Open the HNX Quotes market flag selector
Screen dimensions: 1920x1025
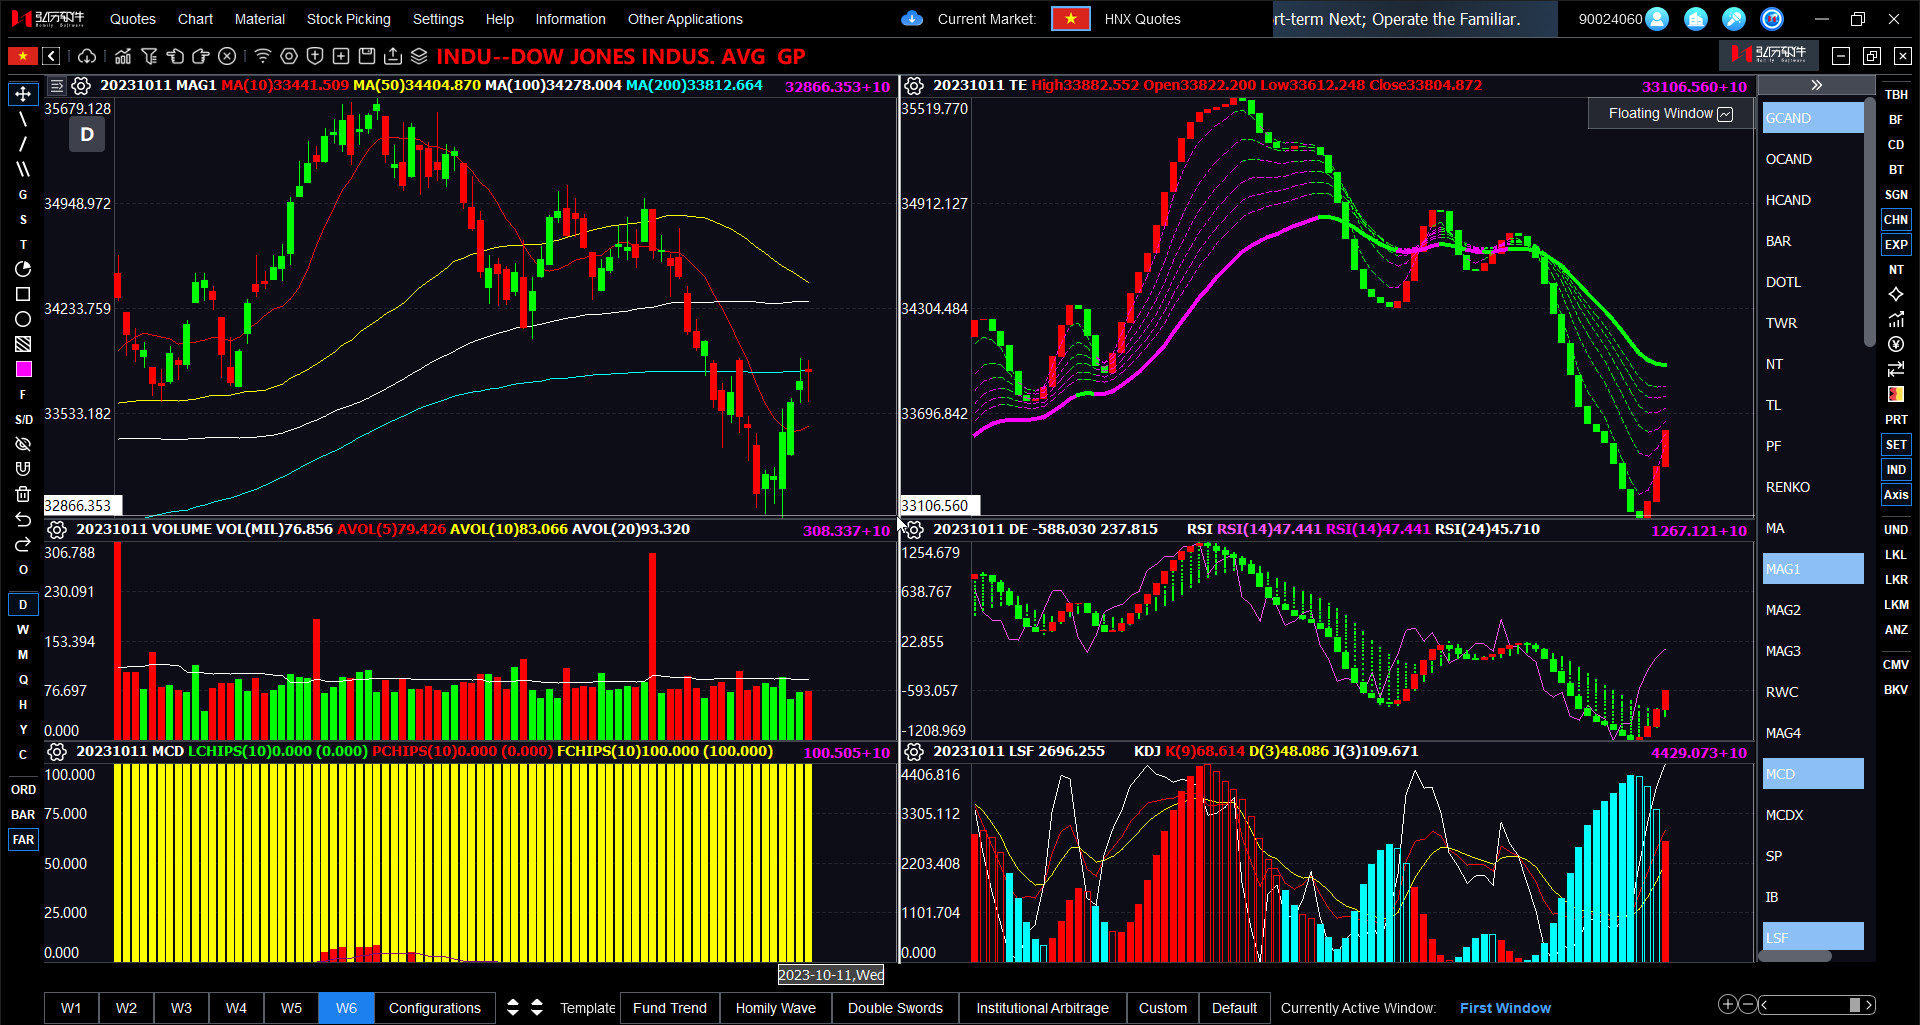1070,19
